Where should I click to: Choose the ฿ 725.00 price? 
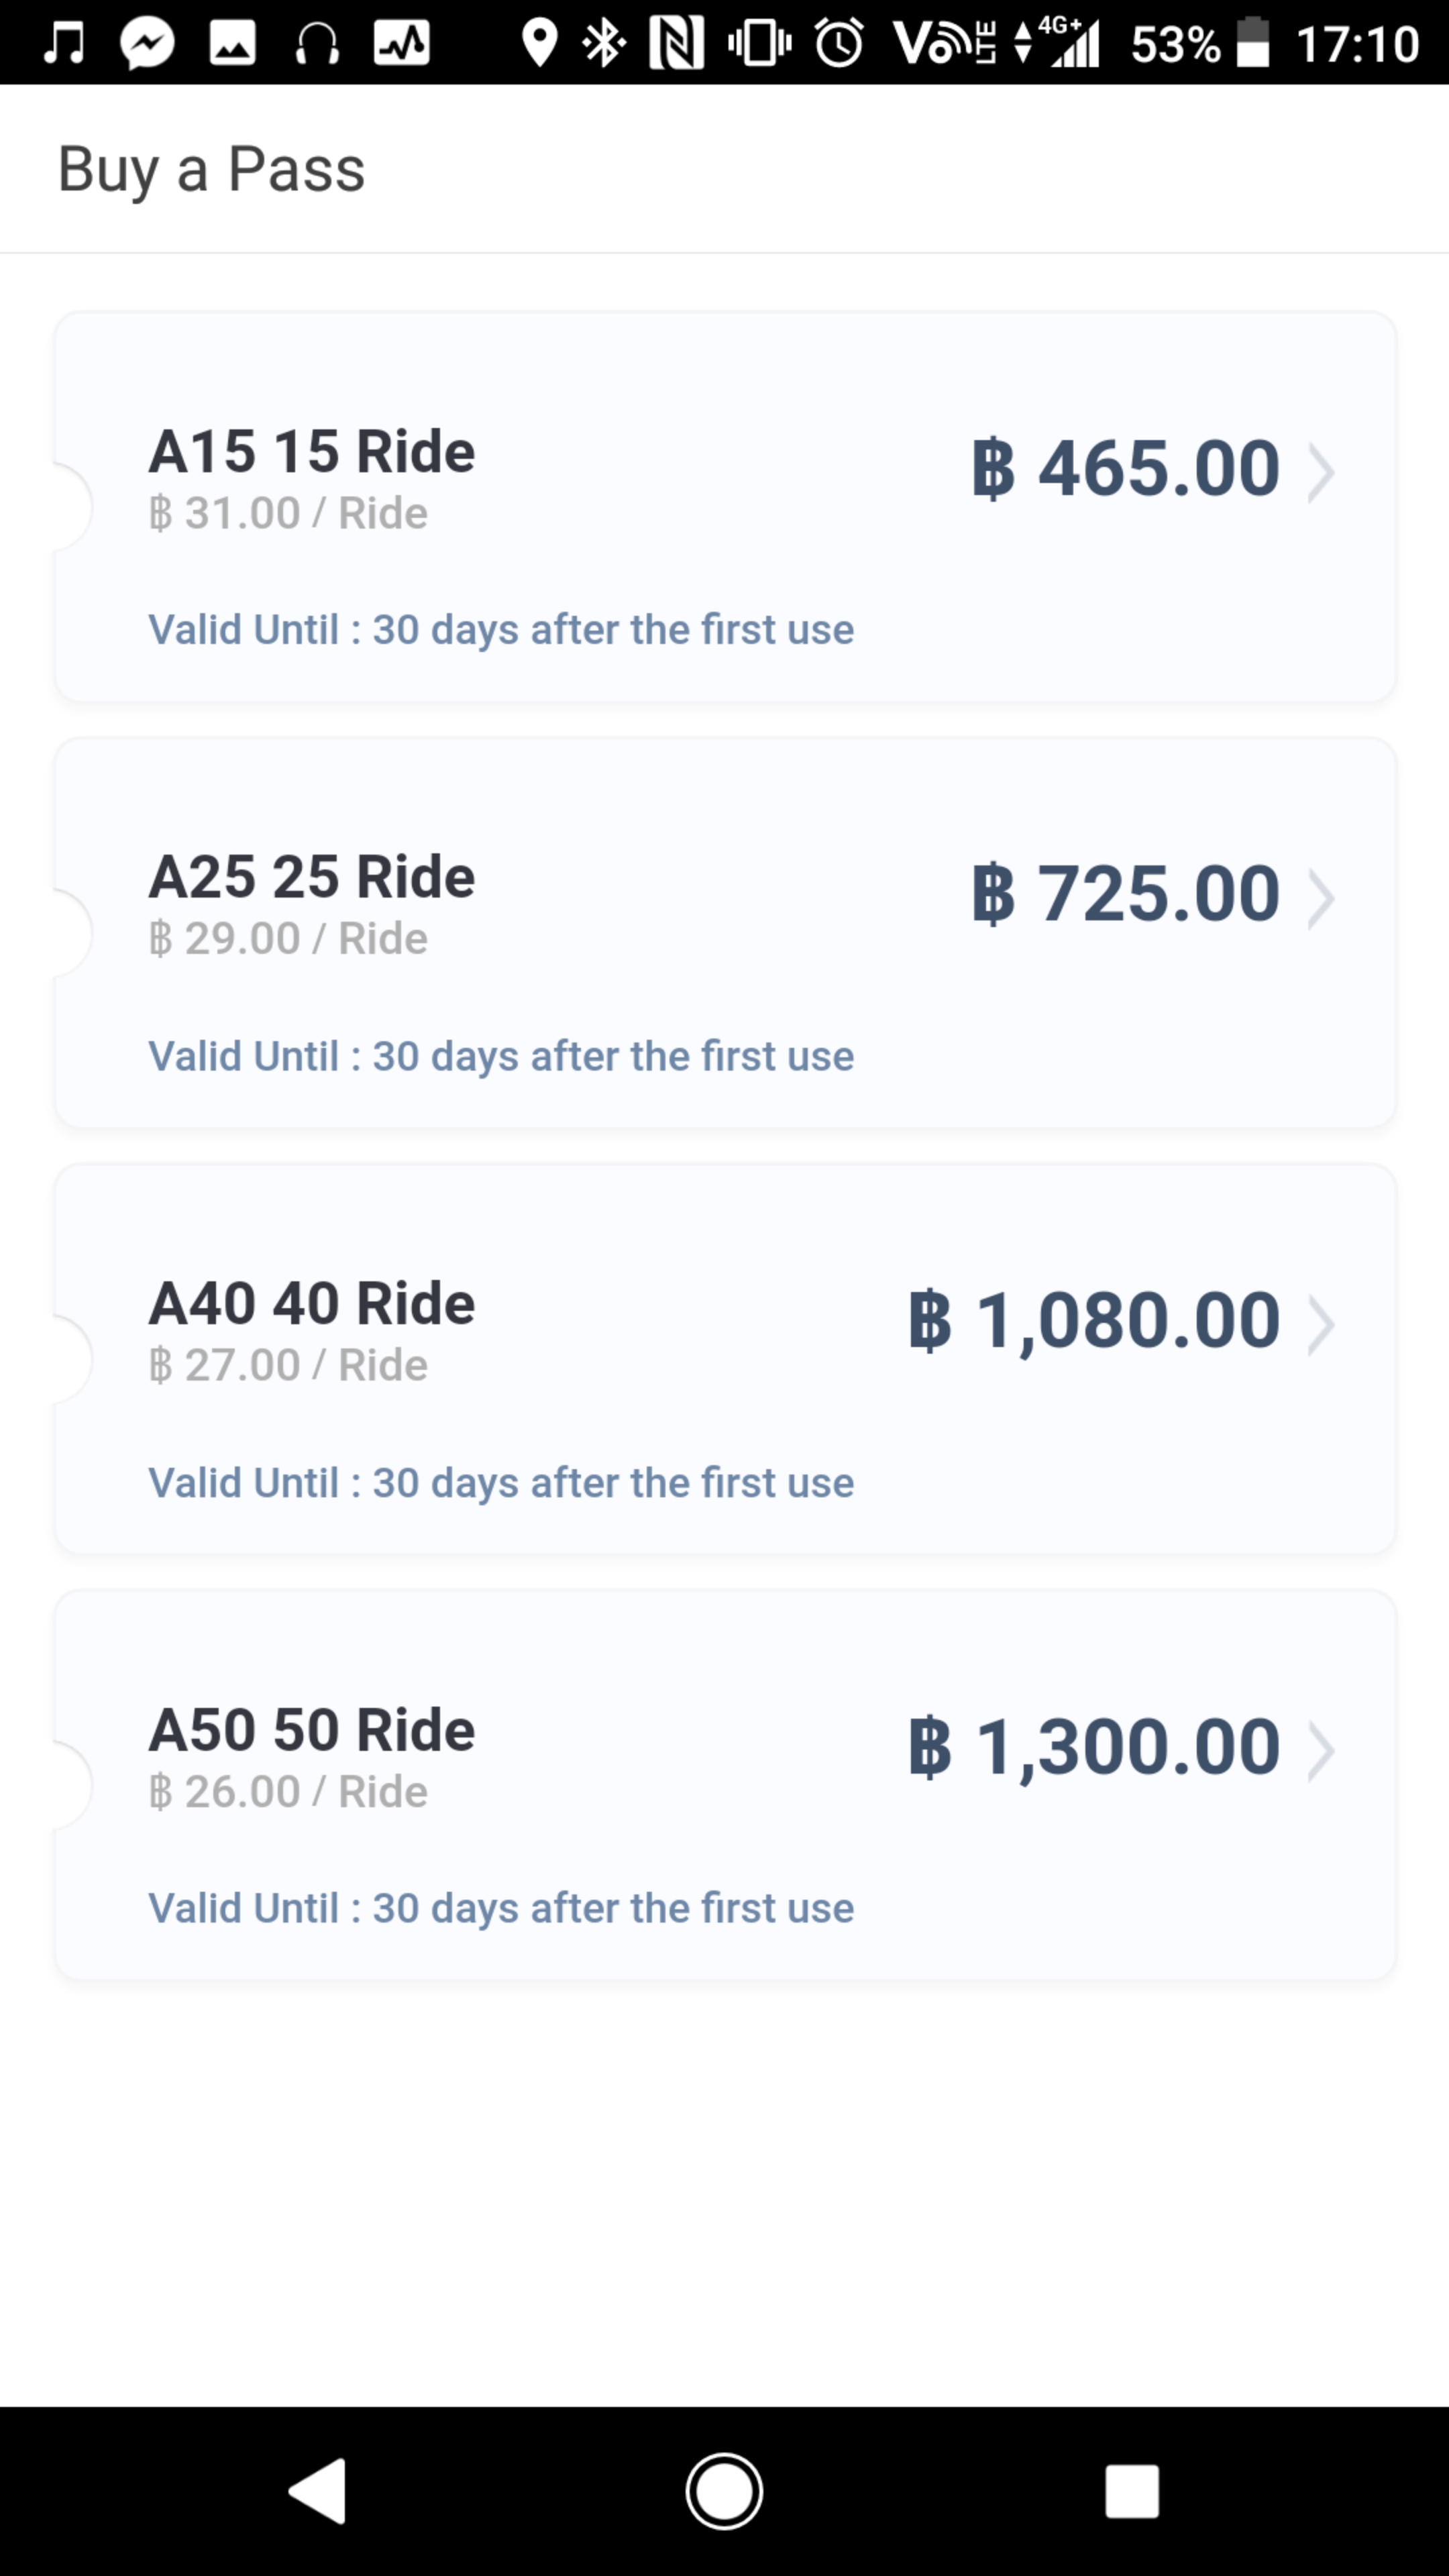tap(1126, 894)
